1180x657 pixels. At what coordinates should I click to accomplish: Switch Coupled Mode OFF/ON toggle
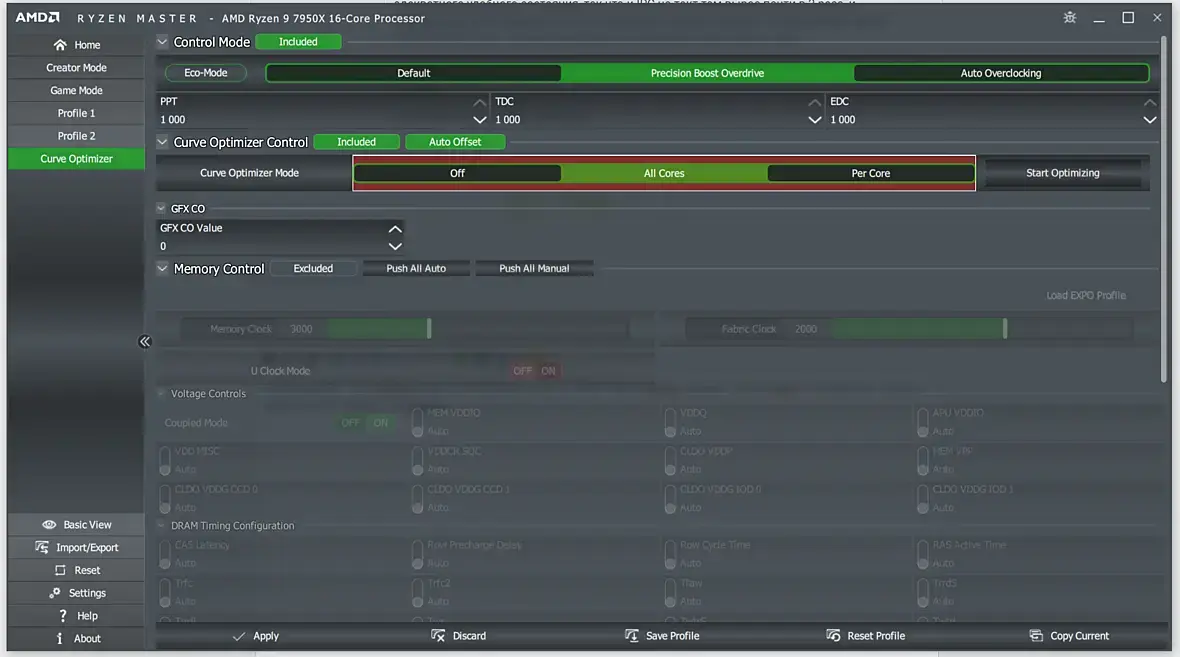click(x=365, y=423)
